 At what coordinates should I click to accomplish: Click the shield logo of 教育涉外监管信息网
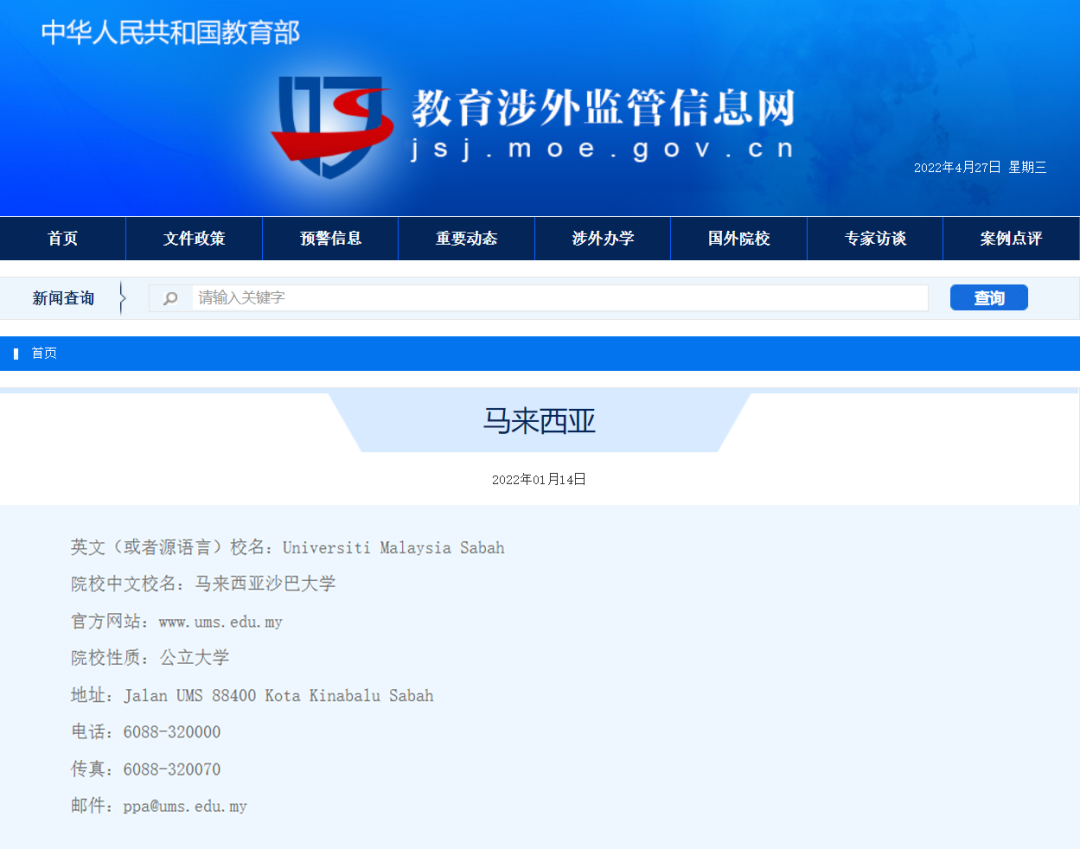[332, 127]
